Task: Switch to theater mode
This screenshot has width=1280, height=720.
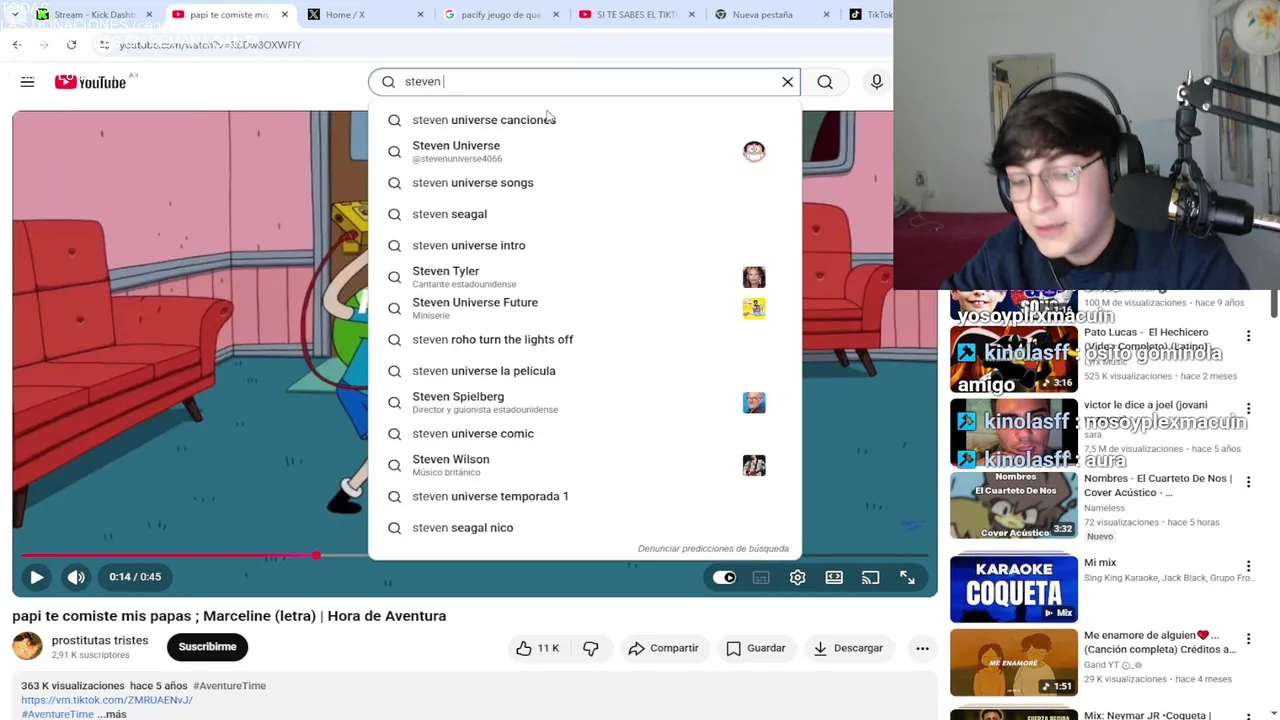Action: (x=834, y=577)
